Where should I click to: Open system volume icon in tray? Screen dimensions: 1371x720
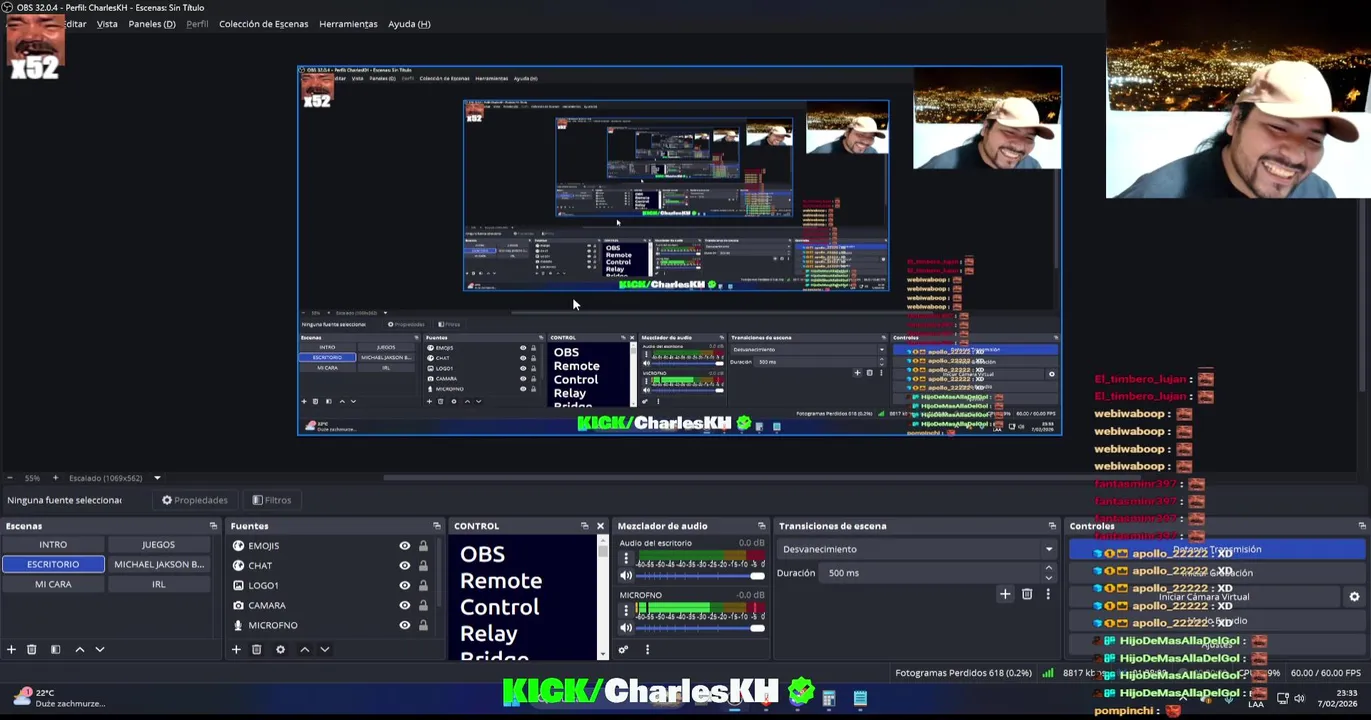point(1299,698)
